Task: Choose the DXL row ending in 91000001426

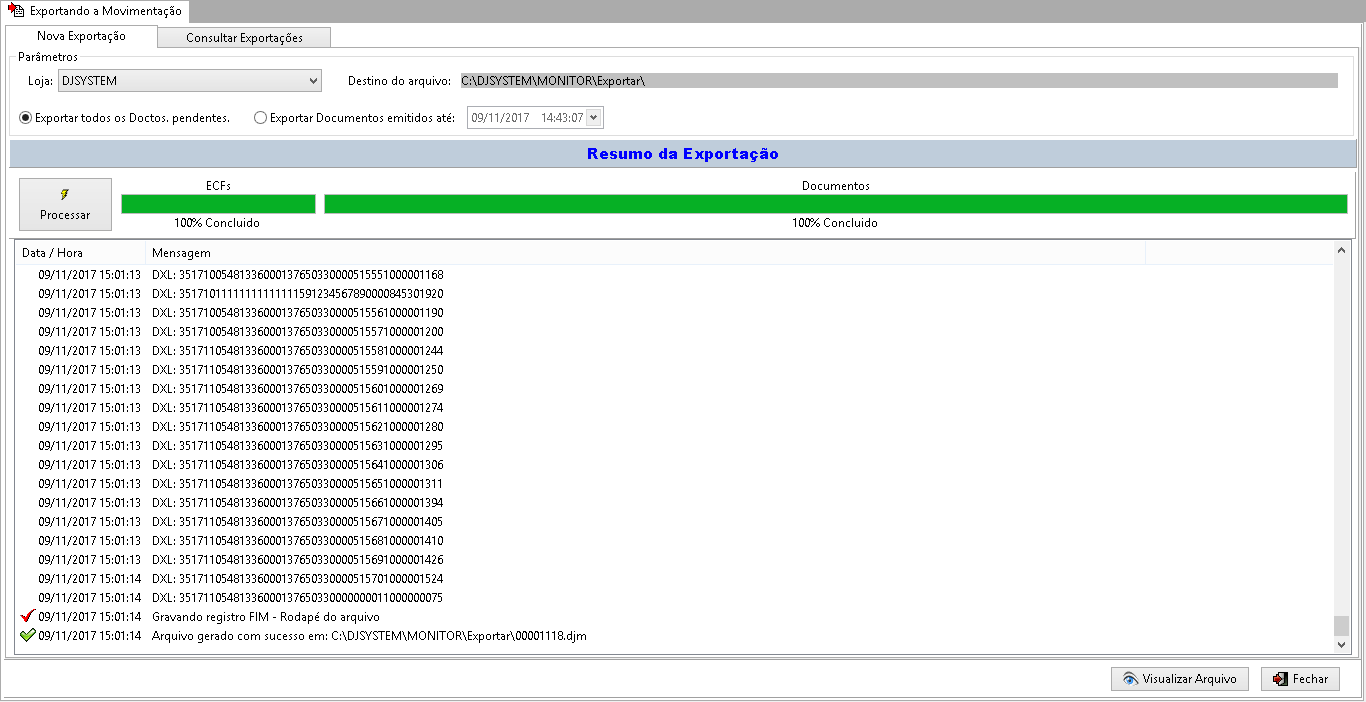Action: [675, 559]
